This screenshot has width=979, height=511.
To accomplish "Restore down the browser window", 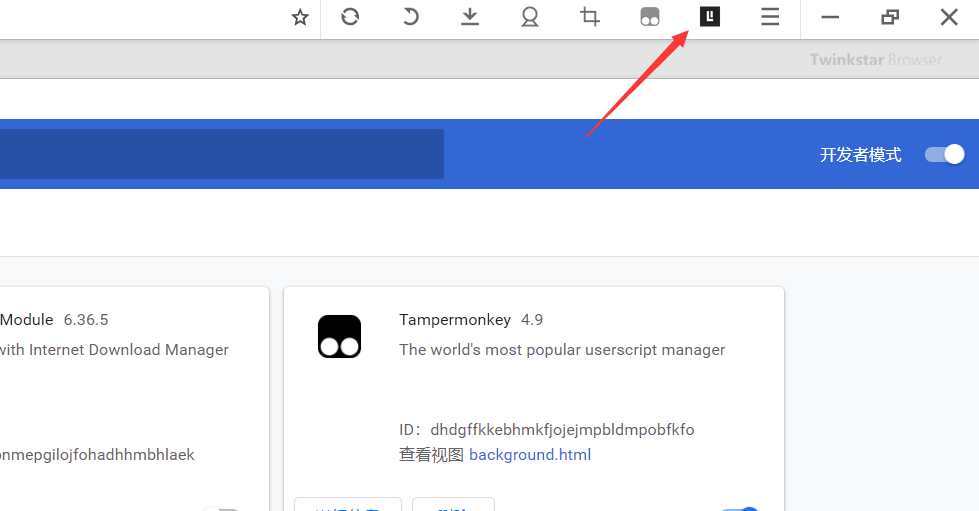I will pos(890,17).
